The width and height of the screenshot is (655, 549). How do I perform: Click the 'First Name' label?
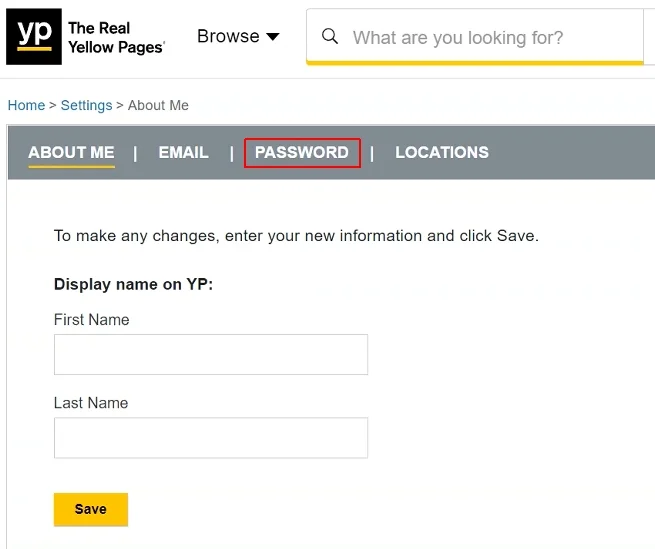click(91, 320)
